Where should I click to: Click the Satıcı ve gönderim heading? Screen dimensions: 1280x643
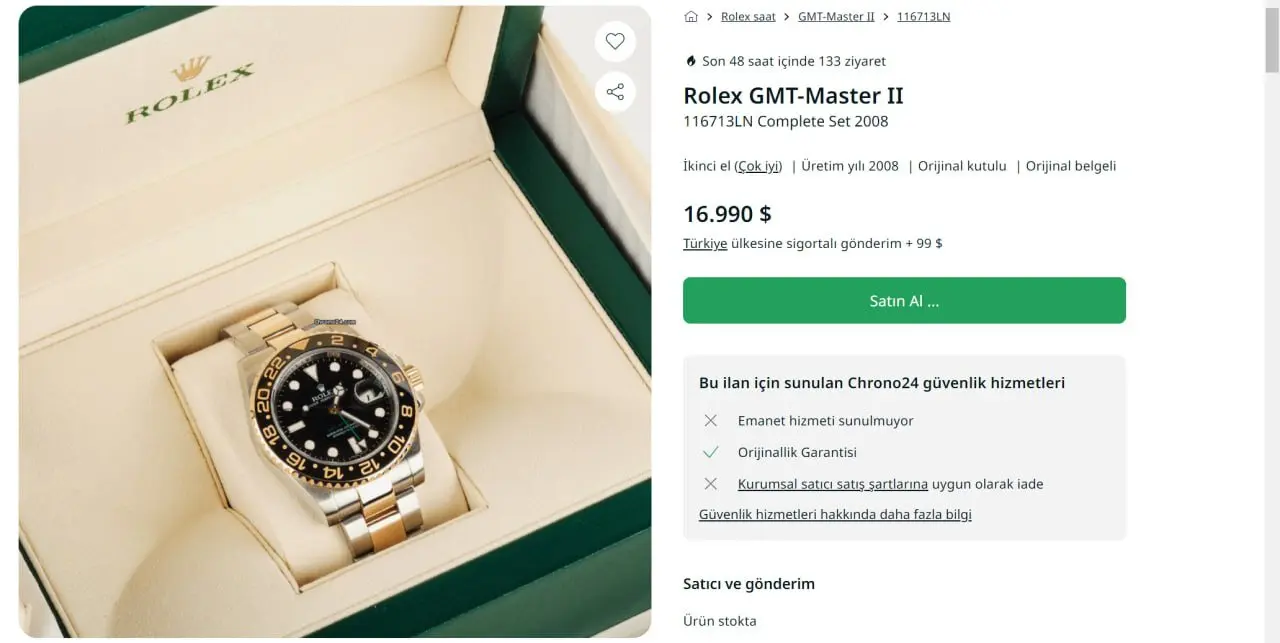[x=749, y=584]
